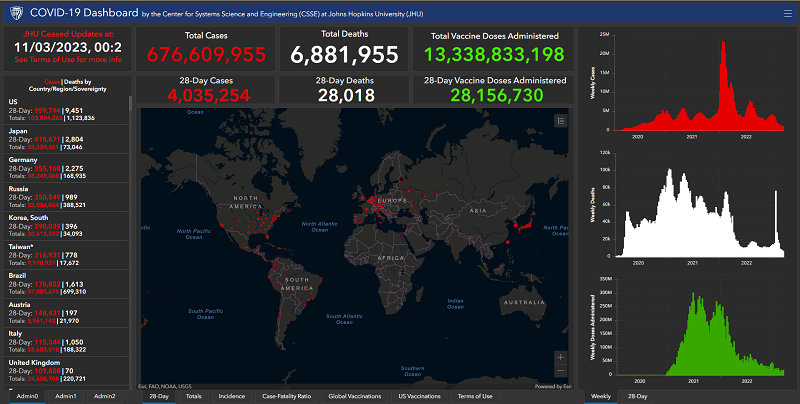
Task: Select Russia in the country list
Action: tap(66, 197)
